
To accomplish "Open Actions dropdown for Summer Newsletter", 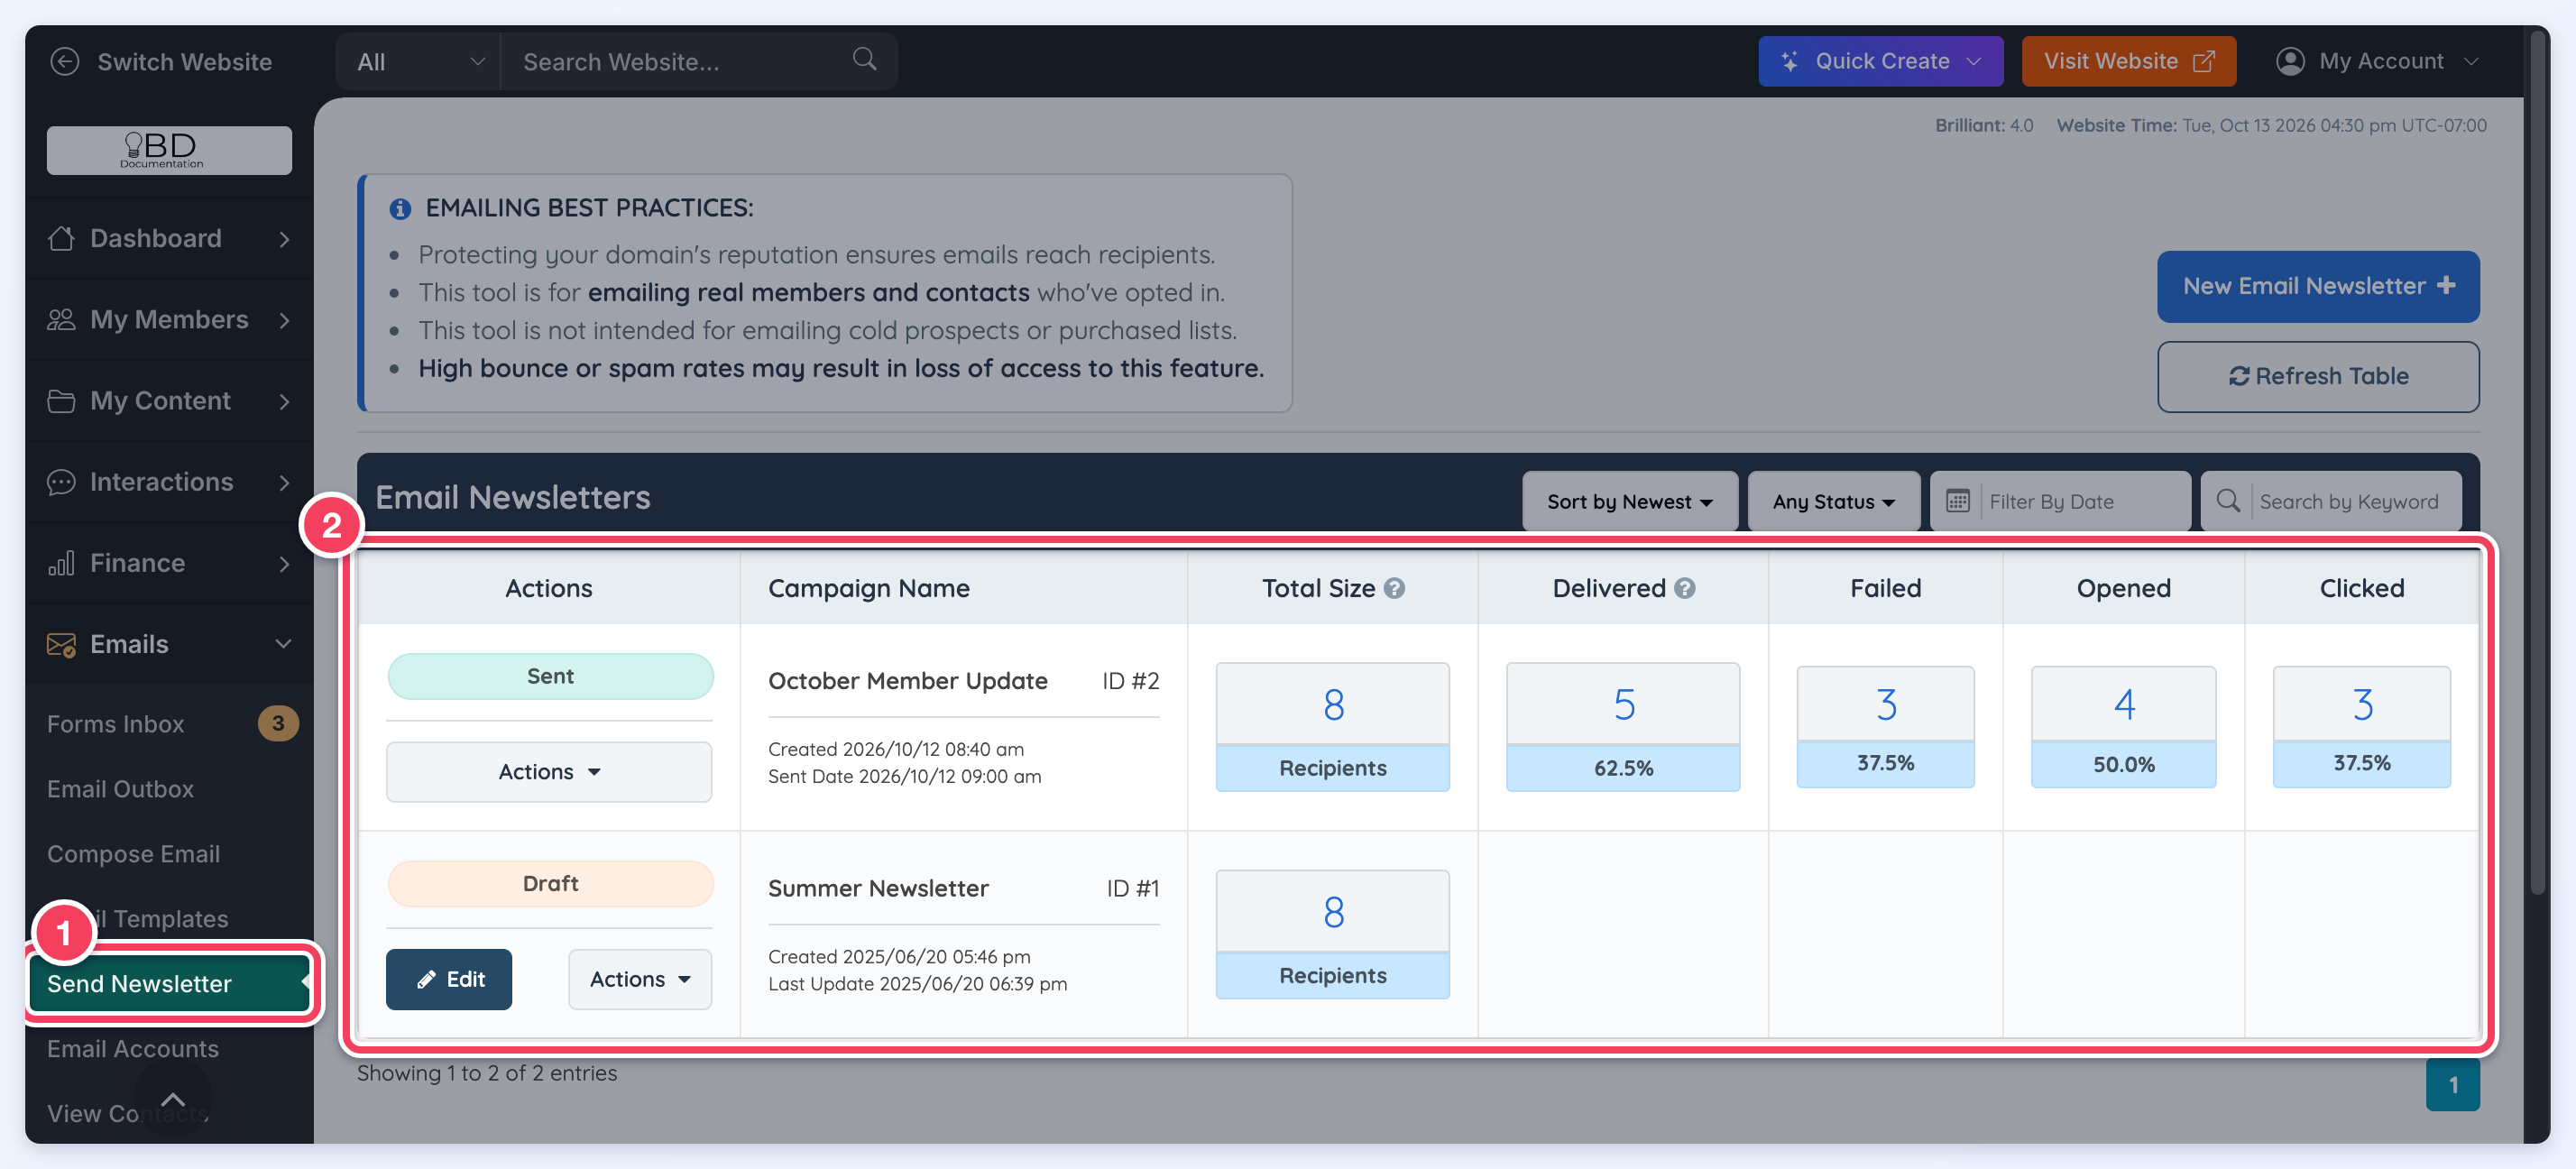I will pos(640,978).
